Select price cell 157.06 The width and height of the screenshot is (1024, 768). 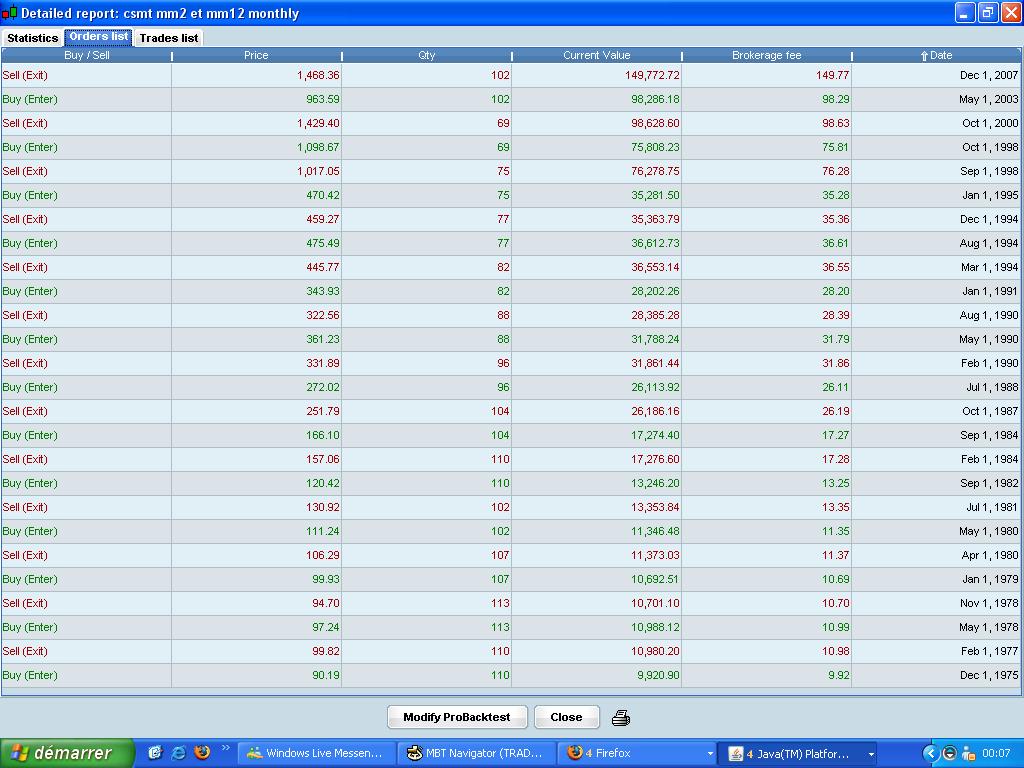pos(256,459)
